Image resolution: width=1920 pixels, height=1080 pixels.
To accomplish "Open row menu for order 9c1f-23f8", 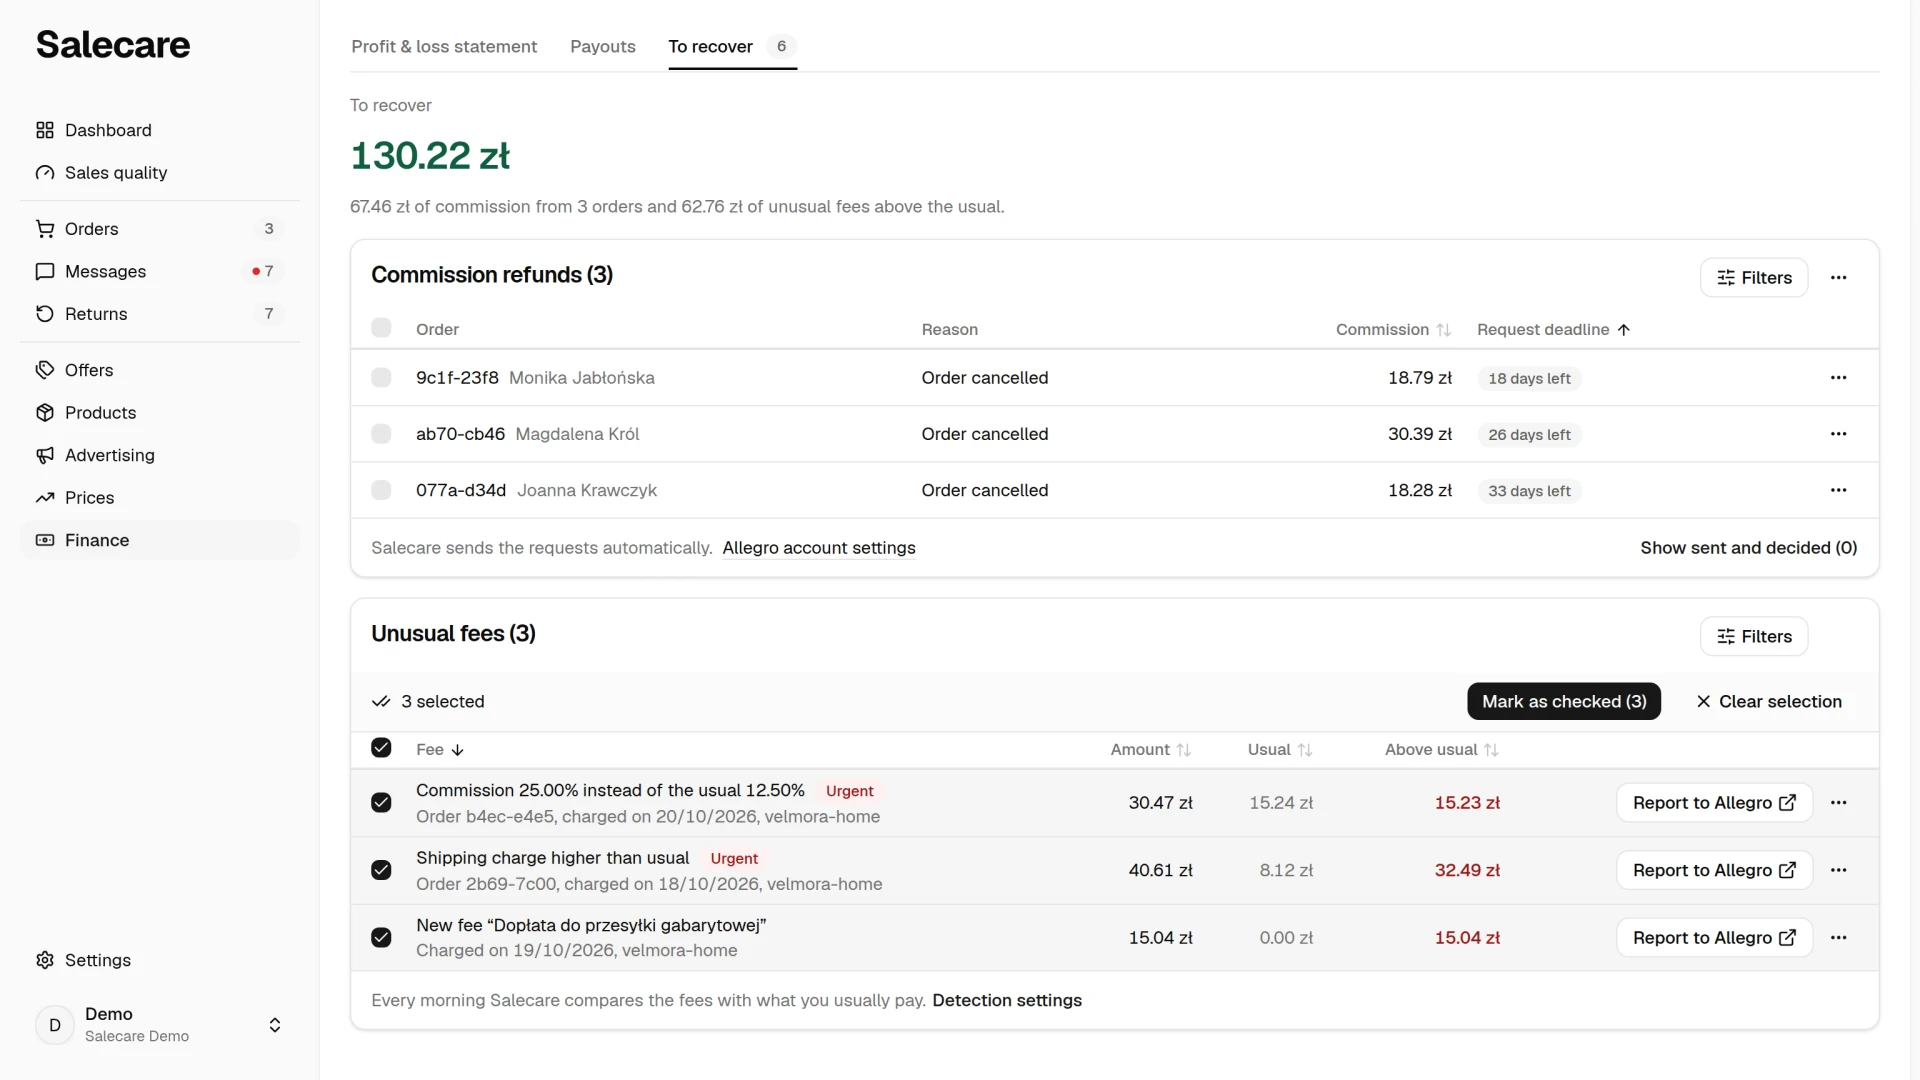I will coord(1838,378).
